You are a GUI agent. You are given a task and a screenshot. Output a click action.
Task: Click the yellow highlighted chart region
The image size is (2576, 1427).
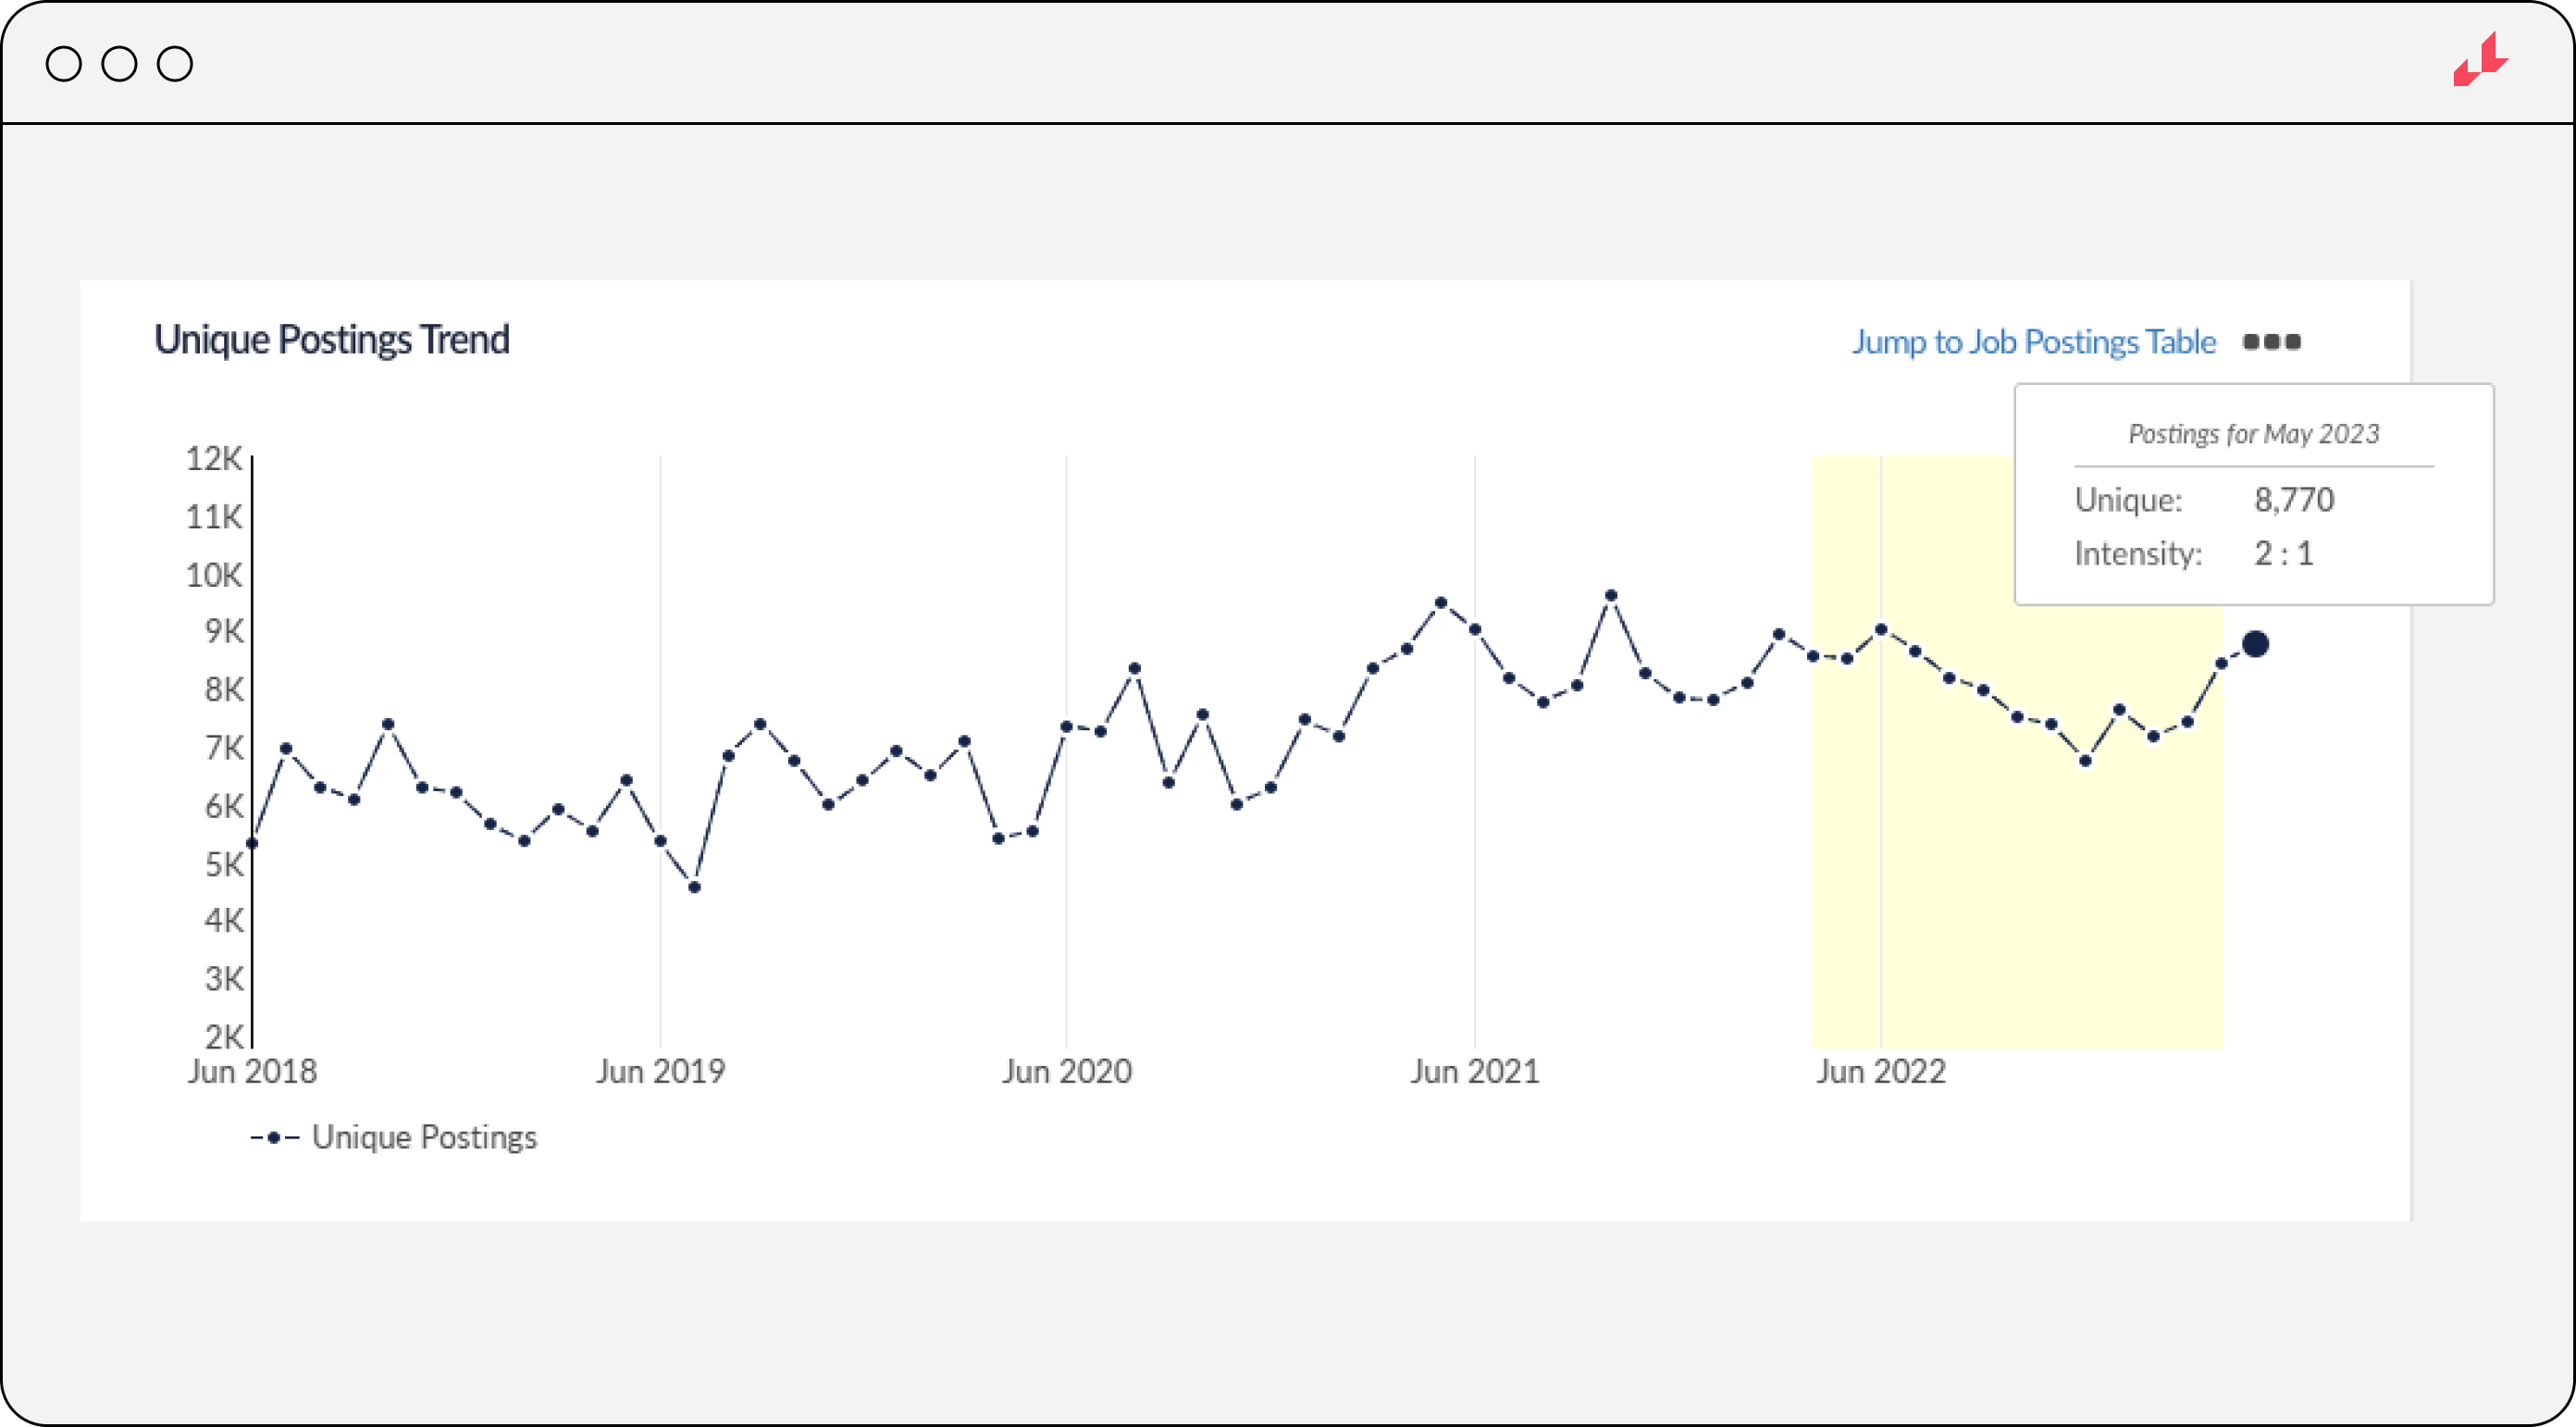pyautogui.click(x=2000, y=900)
